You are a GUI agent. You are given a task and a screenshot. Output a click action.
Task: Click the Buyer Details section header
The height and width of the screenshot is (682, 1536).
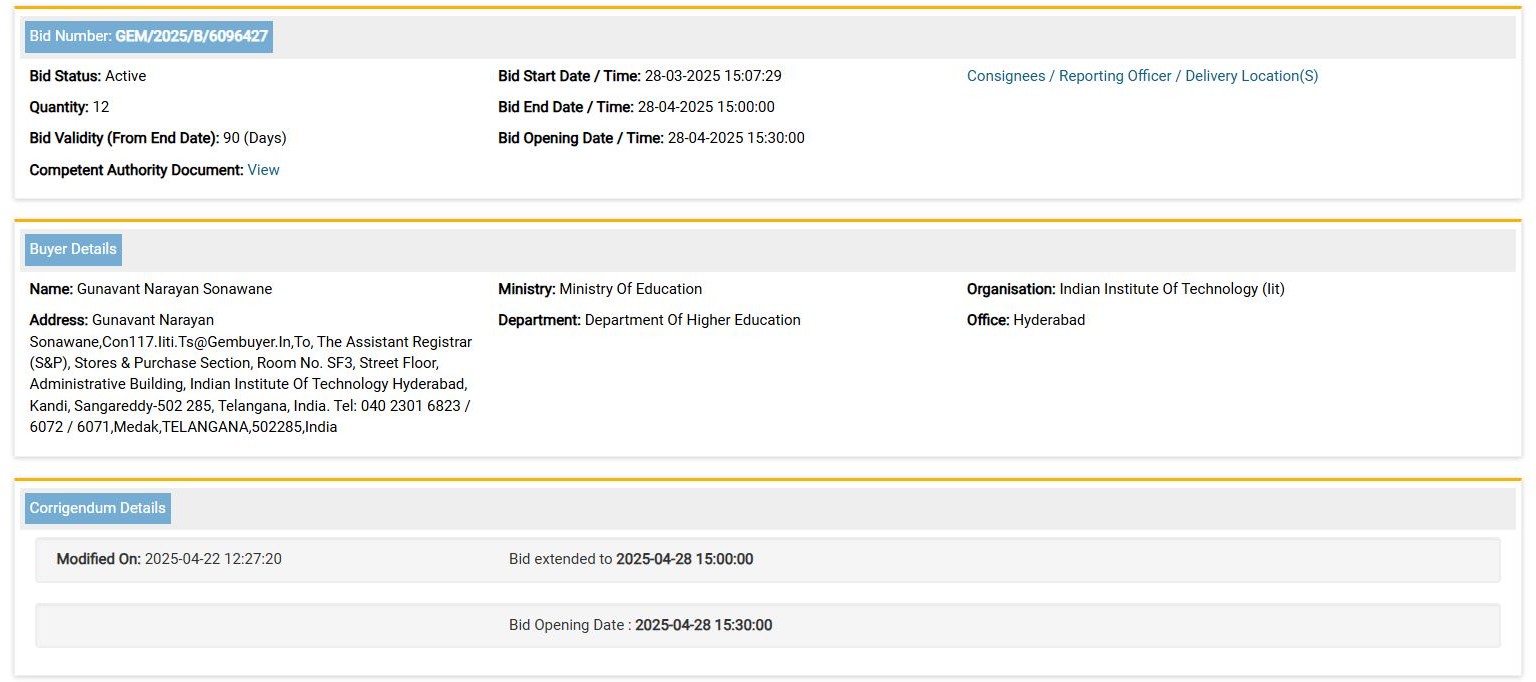pyautogui.click(x=73, y=249)
